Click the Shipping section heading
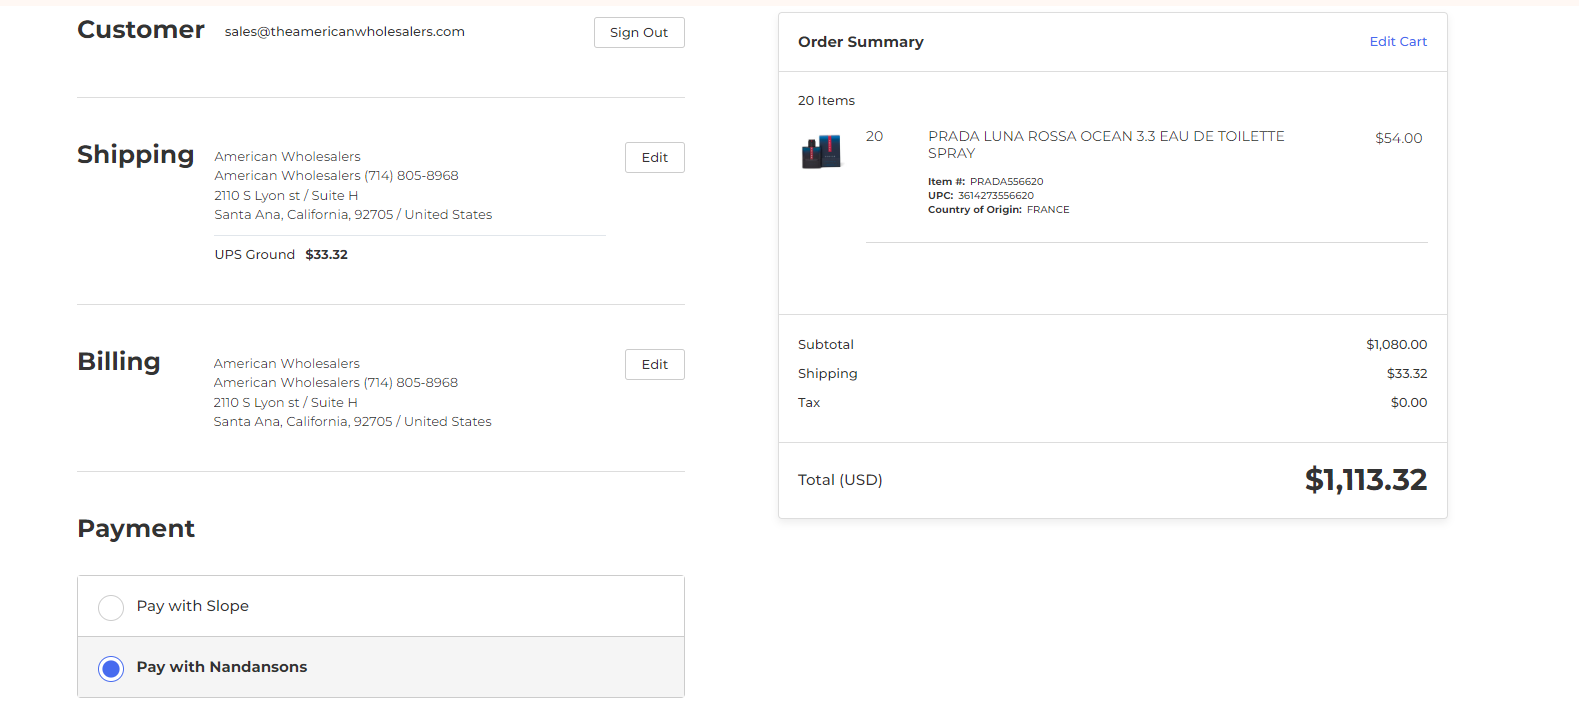The width and height of the screenshot is (1579, 712). (x=136, y=154)
